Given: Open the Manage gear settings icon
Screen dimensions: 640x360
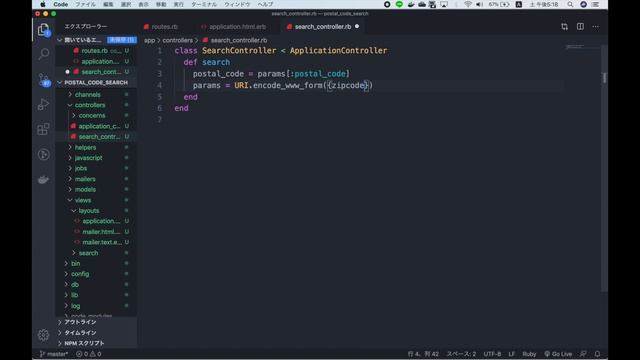Looking at the screenshot, I should (44, 335).
